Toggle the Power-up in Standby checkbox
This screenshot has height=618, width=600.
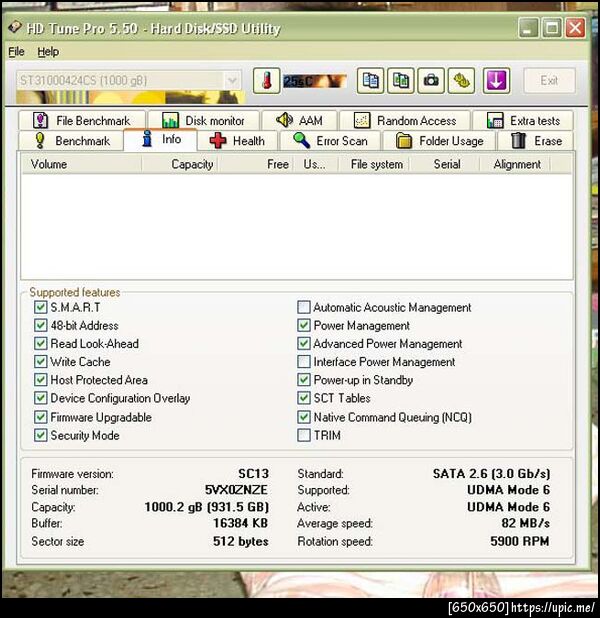click(304, 380)
